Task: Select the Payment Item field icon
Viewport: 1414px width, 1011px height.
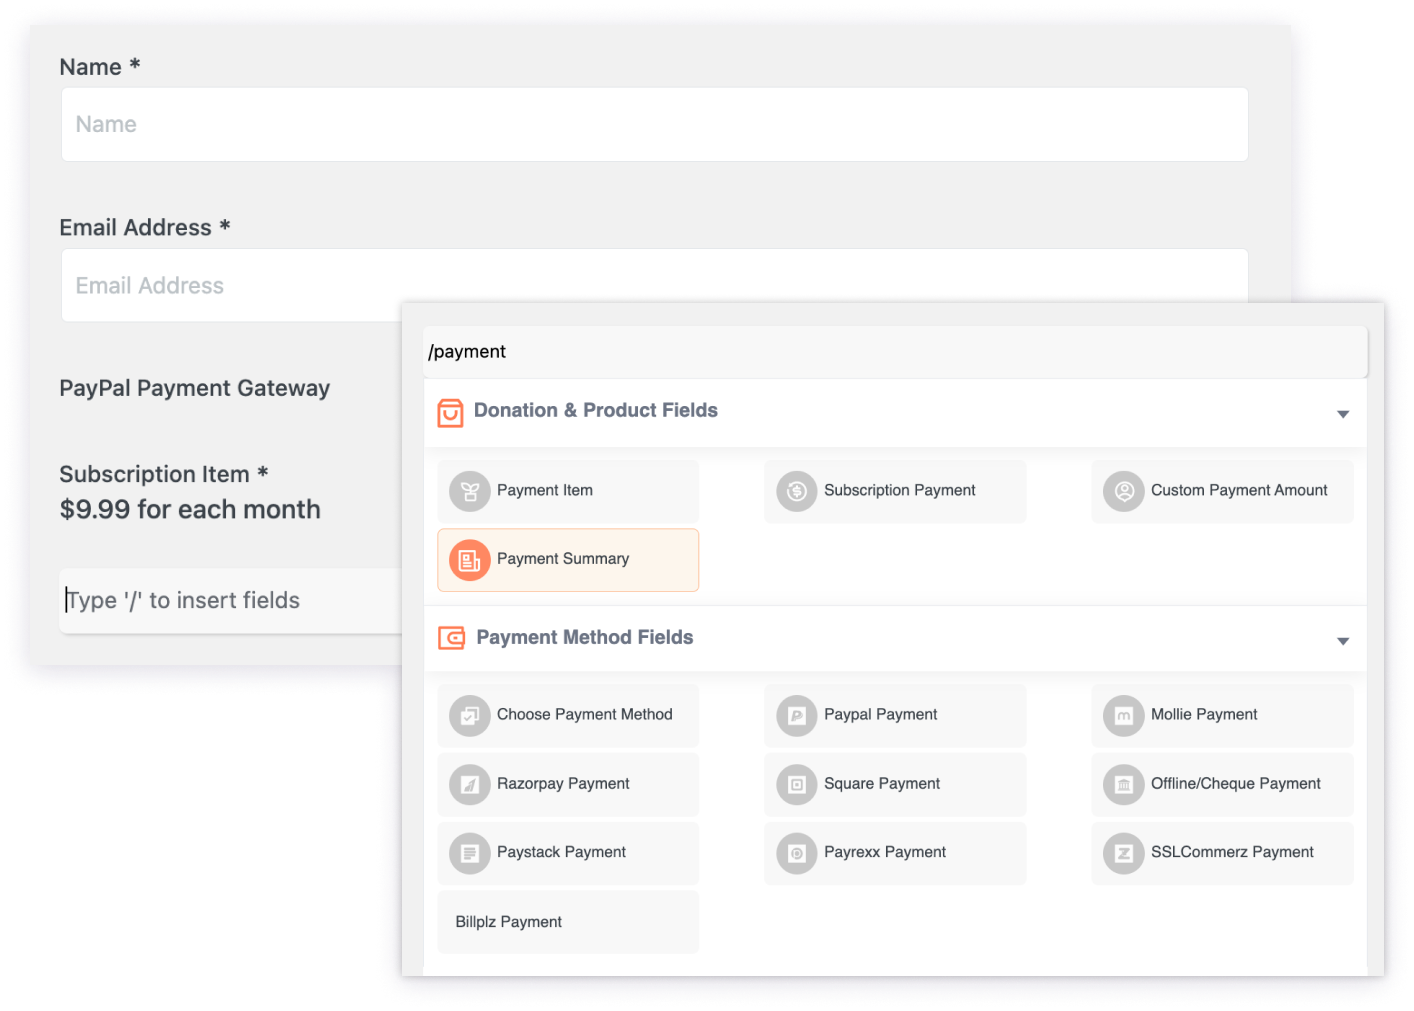Action: (x=470, y=491)
